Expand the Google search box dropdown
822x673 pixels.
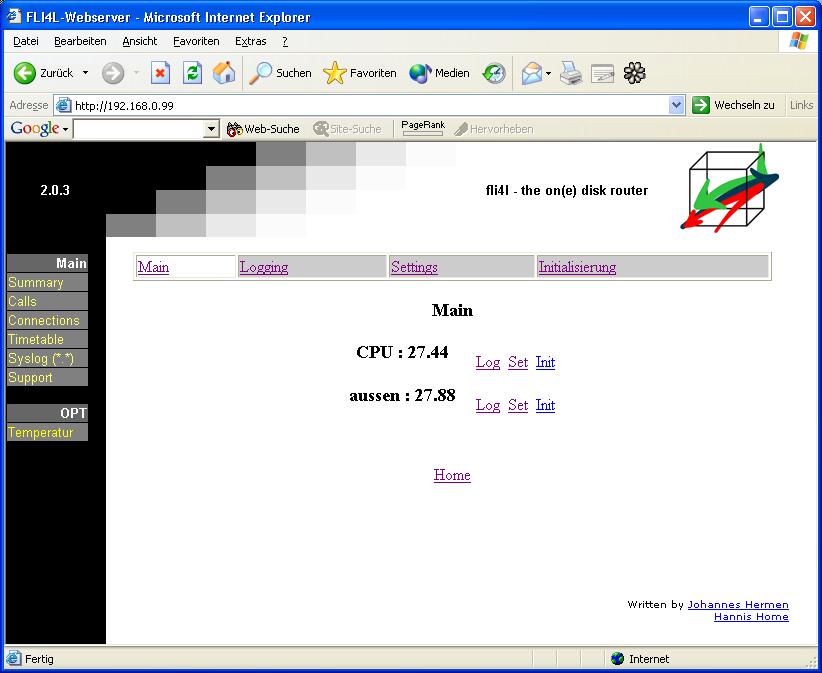click(x=211, y=129)
